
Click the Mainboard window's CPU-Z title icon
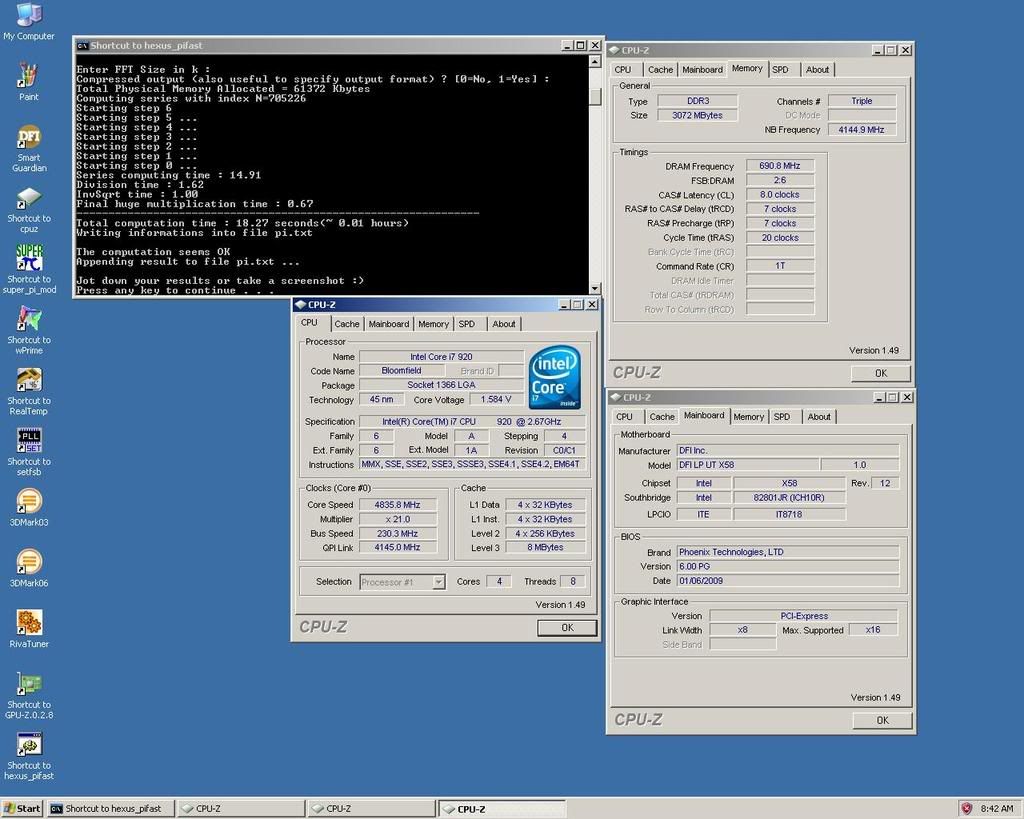pos(615,397)
